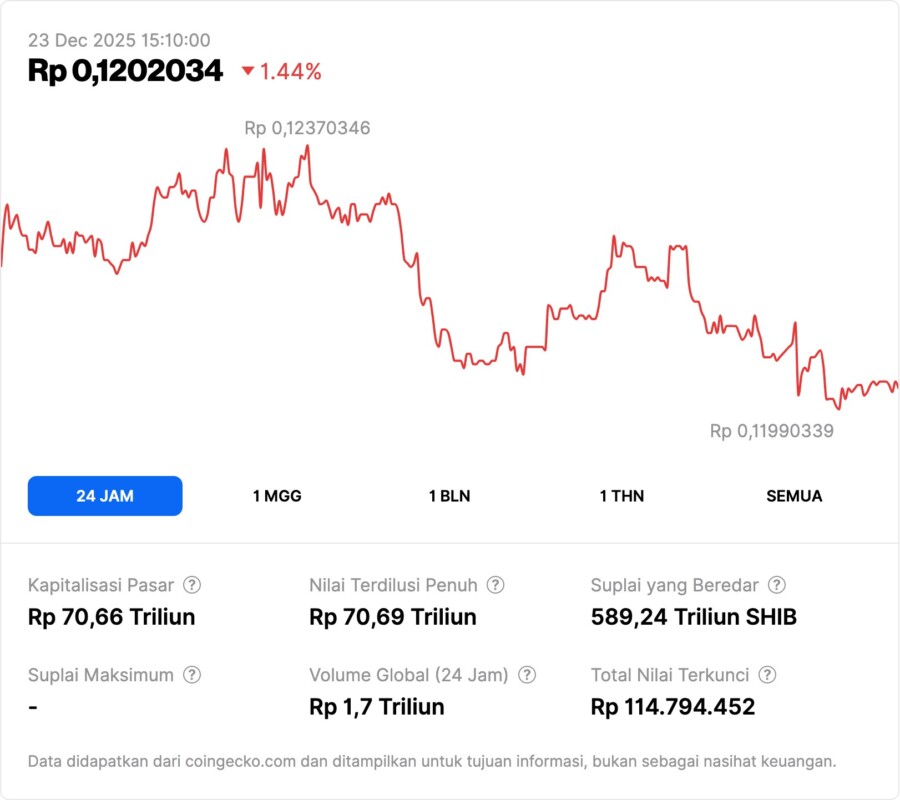Click the Rp 114.794.452 locked value
Viewport: 900px width, 800px height.
672,707
